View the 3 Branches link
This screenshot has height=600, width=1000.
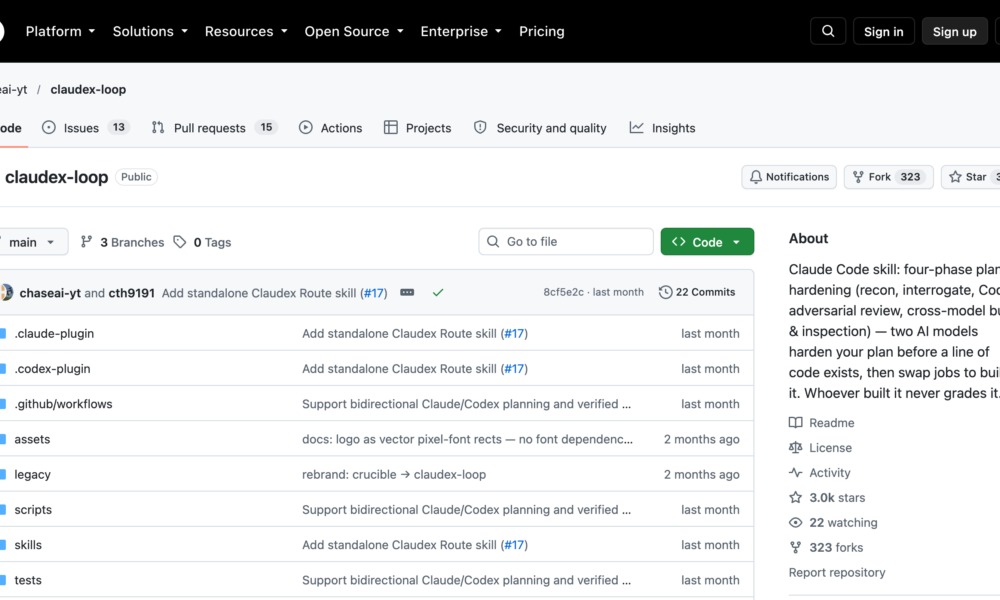122,242
